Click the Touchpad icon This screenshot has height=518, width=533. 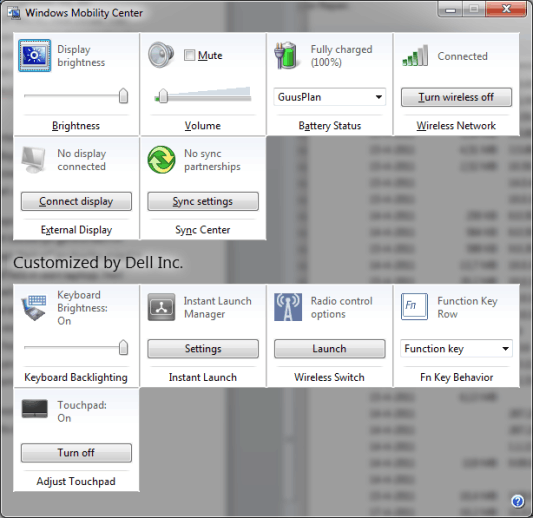tap(35, 409)
